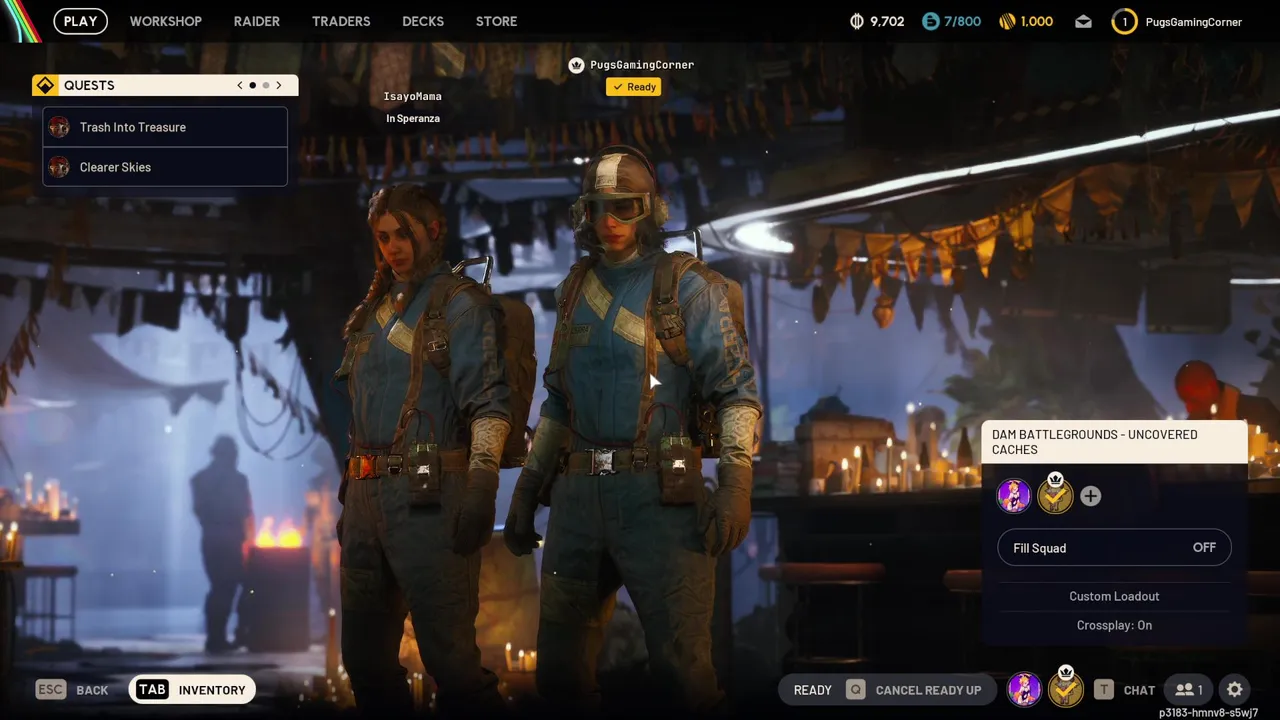Click the purple-haired avatar in bottom bar

click(x=1024, y=689)
